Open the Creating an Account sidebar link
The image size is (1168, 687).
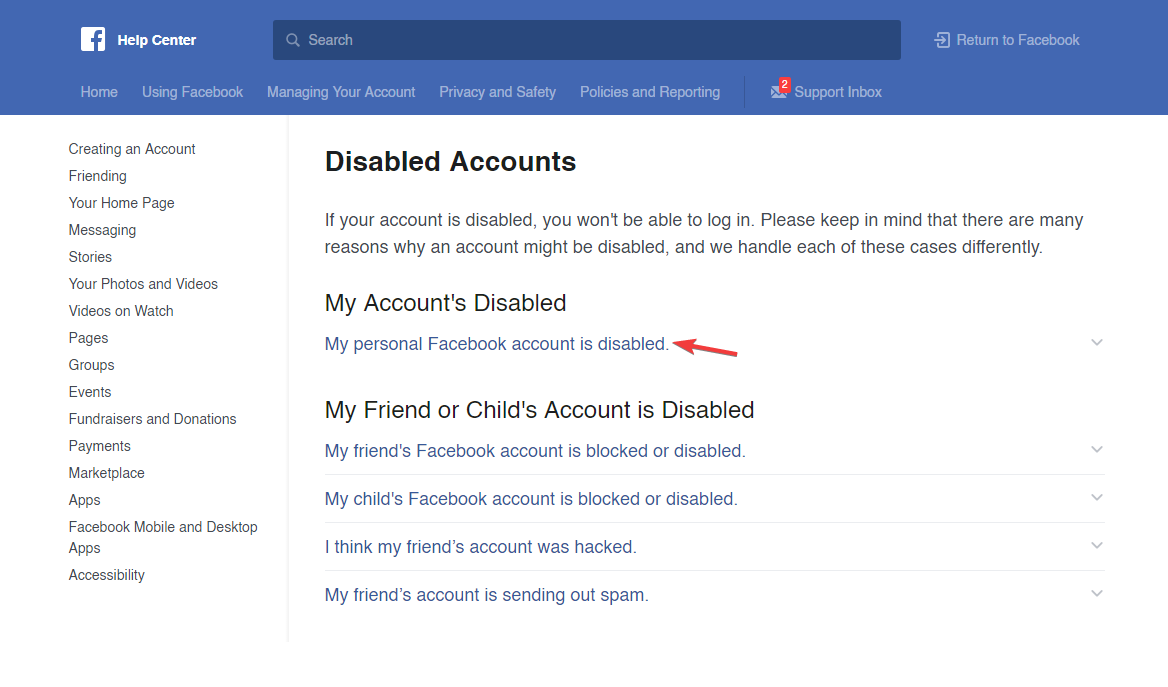pyautogui.click(x=132, y=149)
